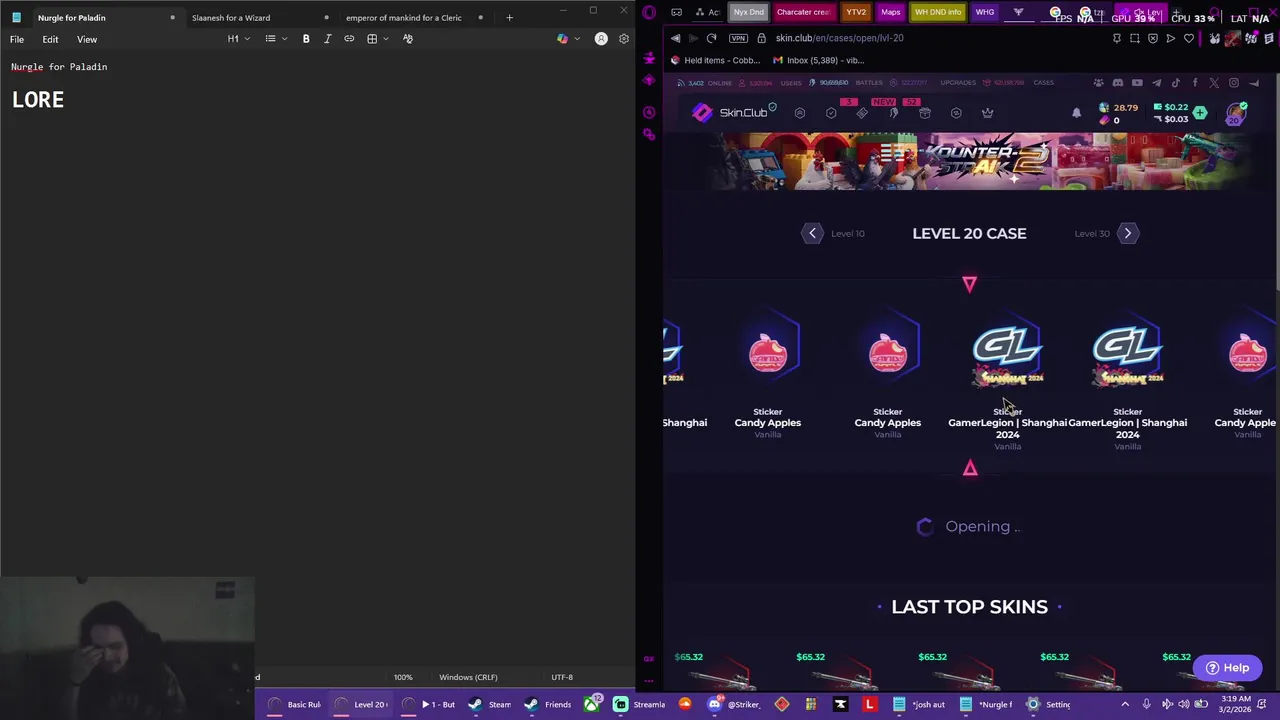Toggle the browser VPN badge

point(738,38)
